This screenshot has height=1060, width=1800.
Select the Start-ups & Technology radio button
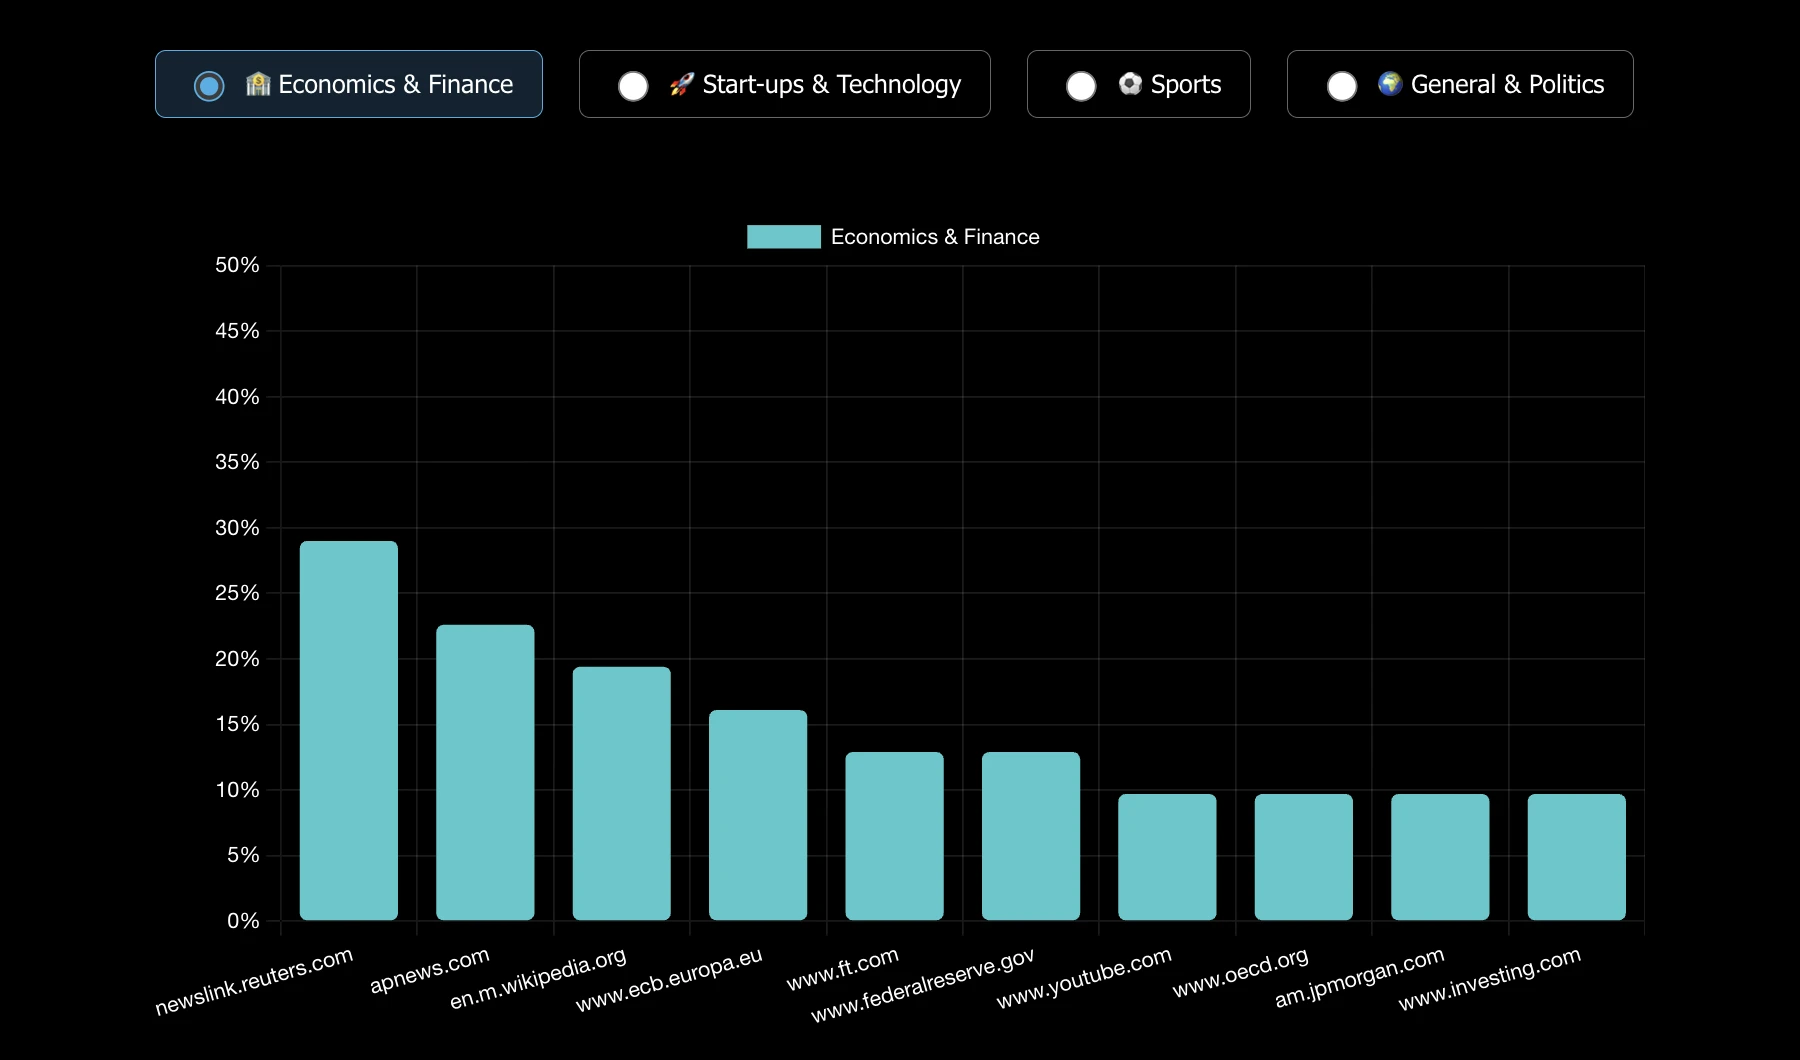coord(633,86)
